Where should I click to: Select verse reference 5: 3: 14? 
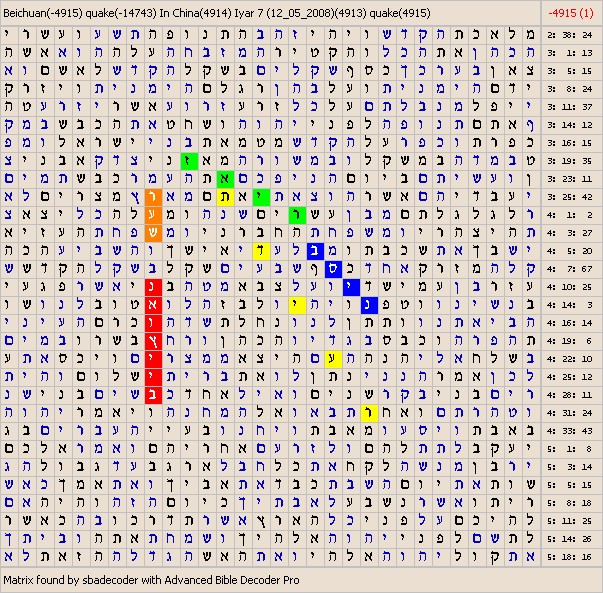(x=570, y=466)
